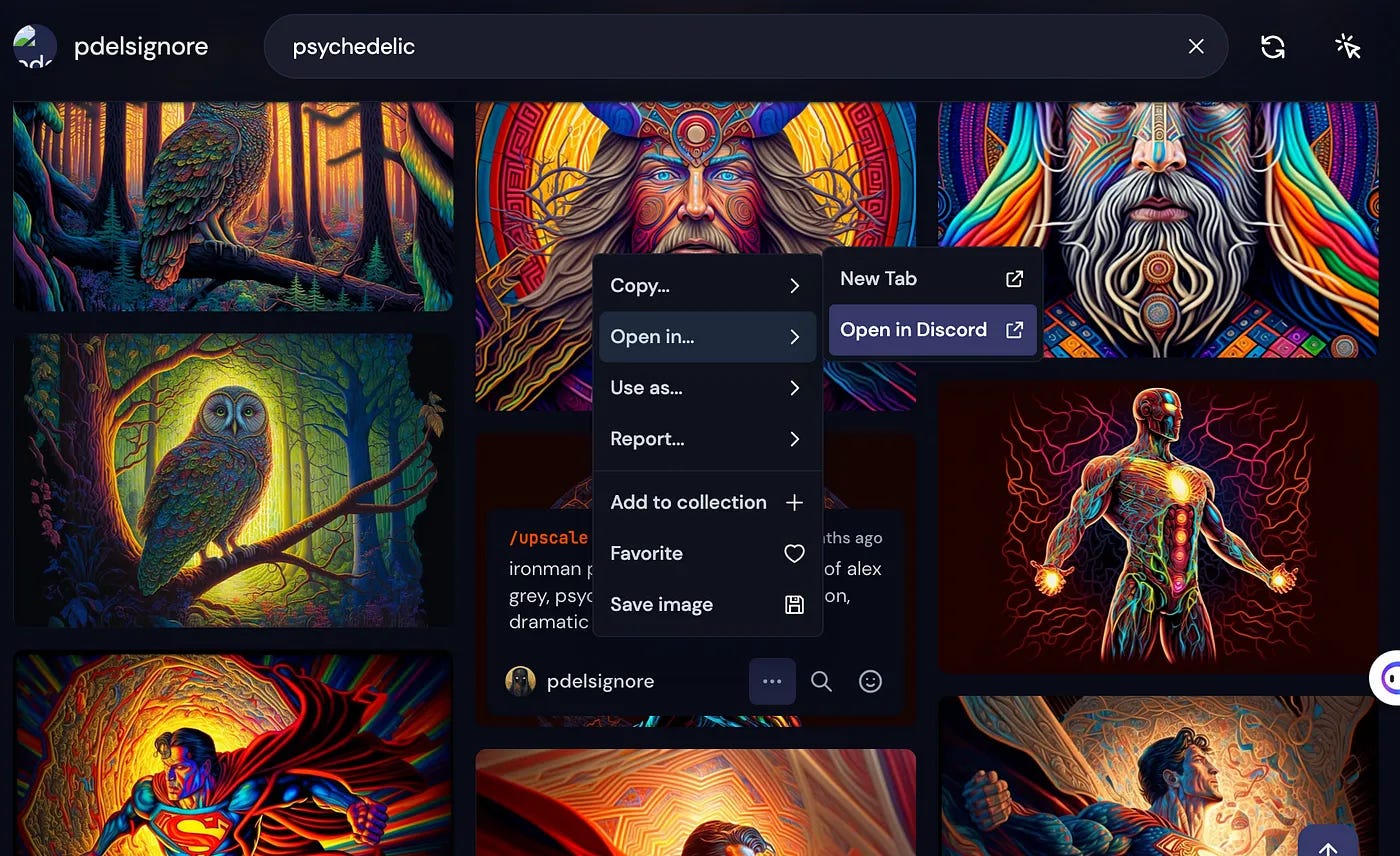Screen dimensions: 1400x856
Task: Click the /upscale command label
Action: tap(549, 538)
